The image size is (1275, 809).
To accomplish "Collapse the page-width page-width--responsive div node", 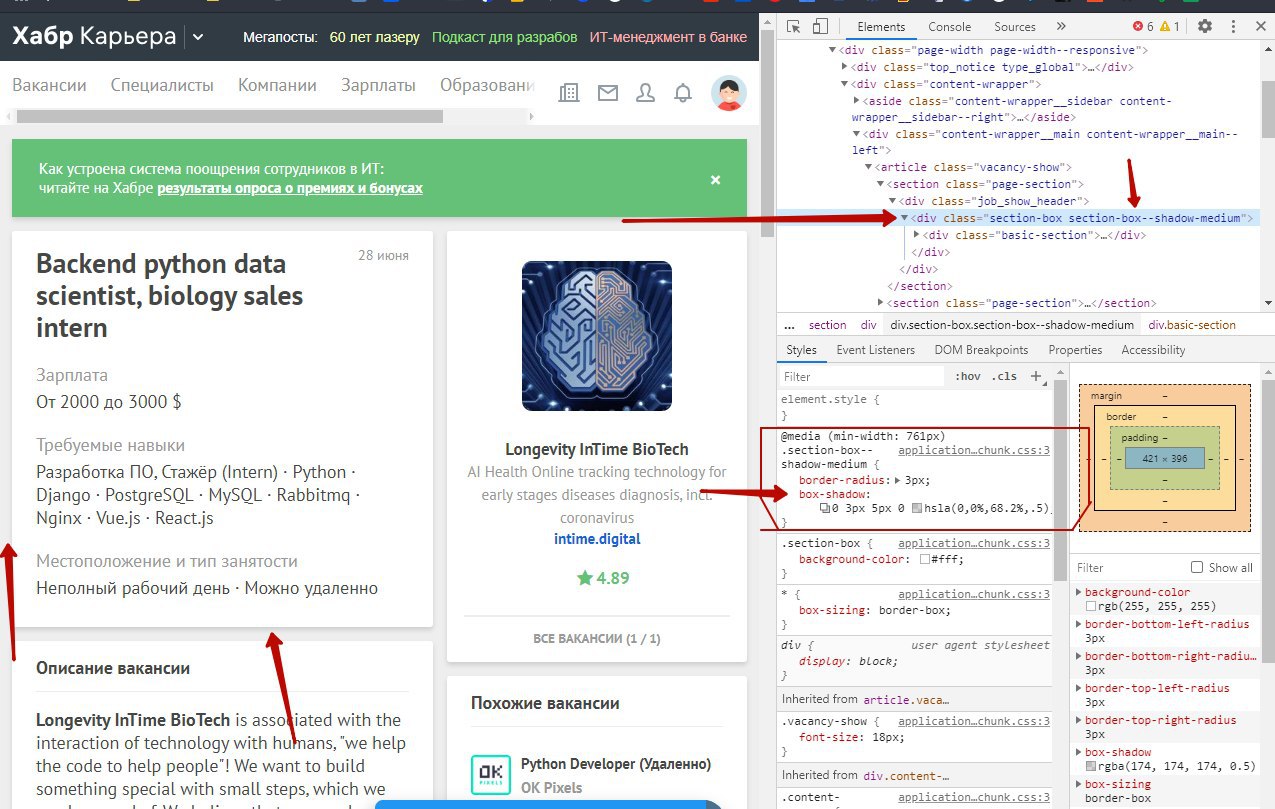I will [x=832, y=50].
